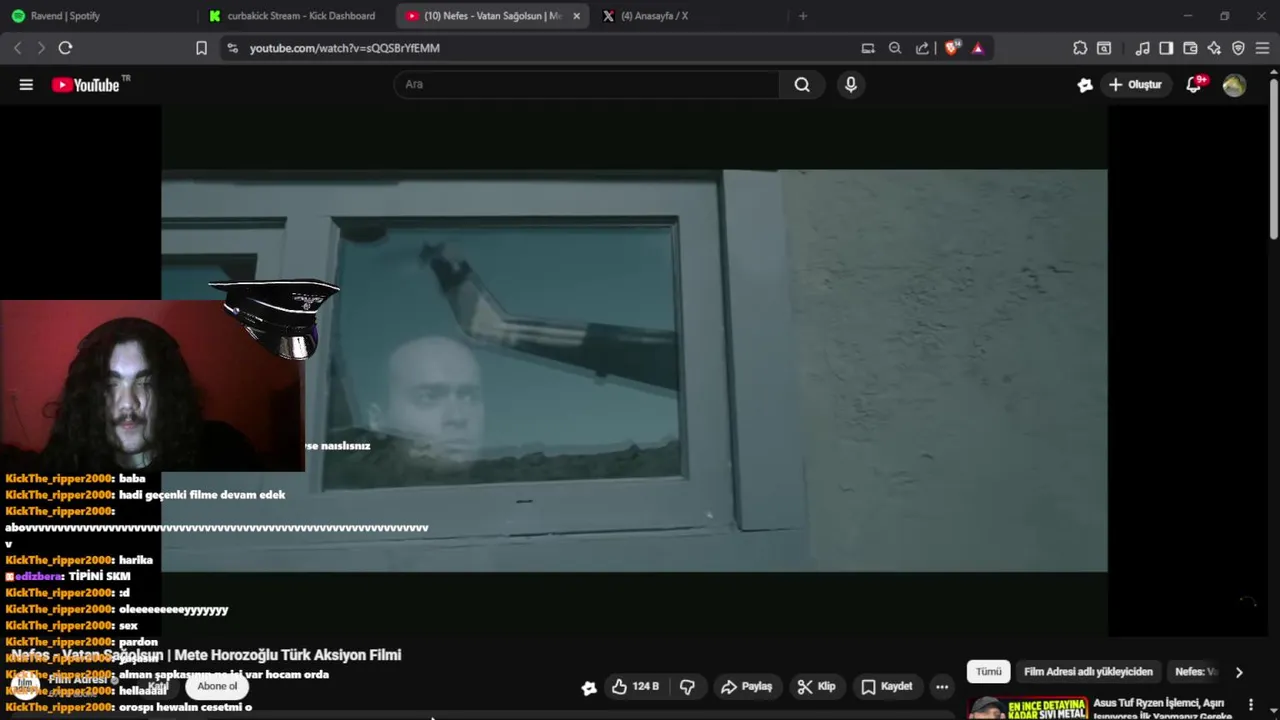Show more filter chips with right arrow
The height and width of the screenshot is (720, 1280).
click(1239, 672)
